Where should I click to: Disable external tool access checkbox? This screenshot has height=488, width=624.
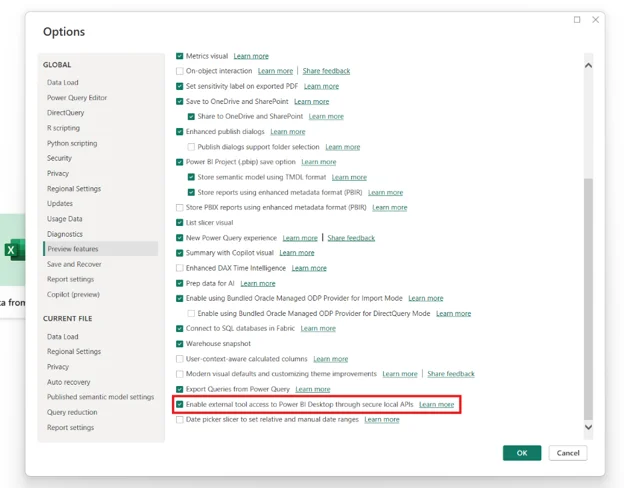click(179, 404)
